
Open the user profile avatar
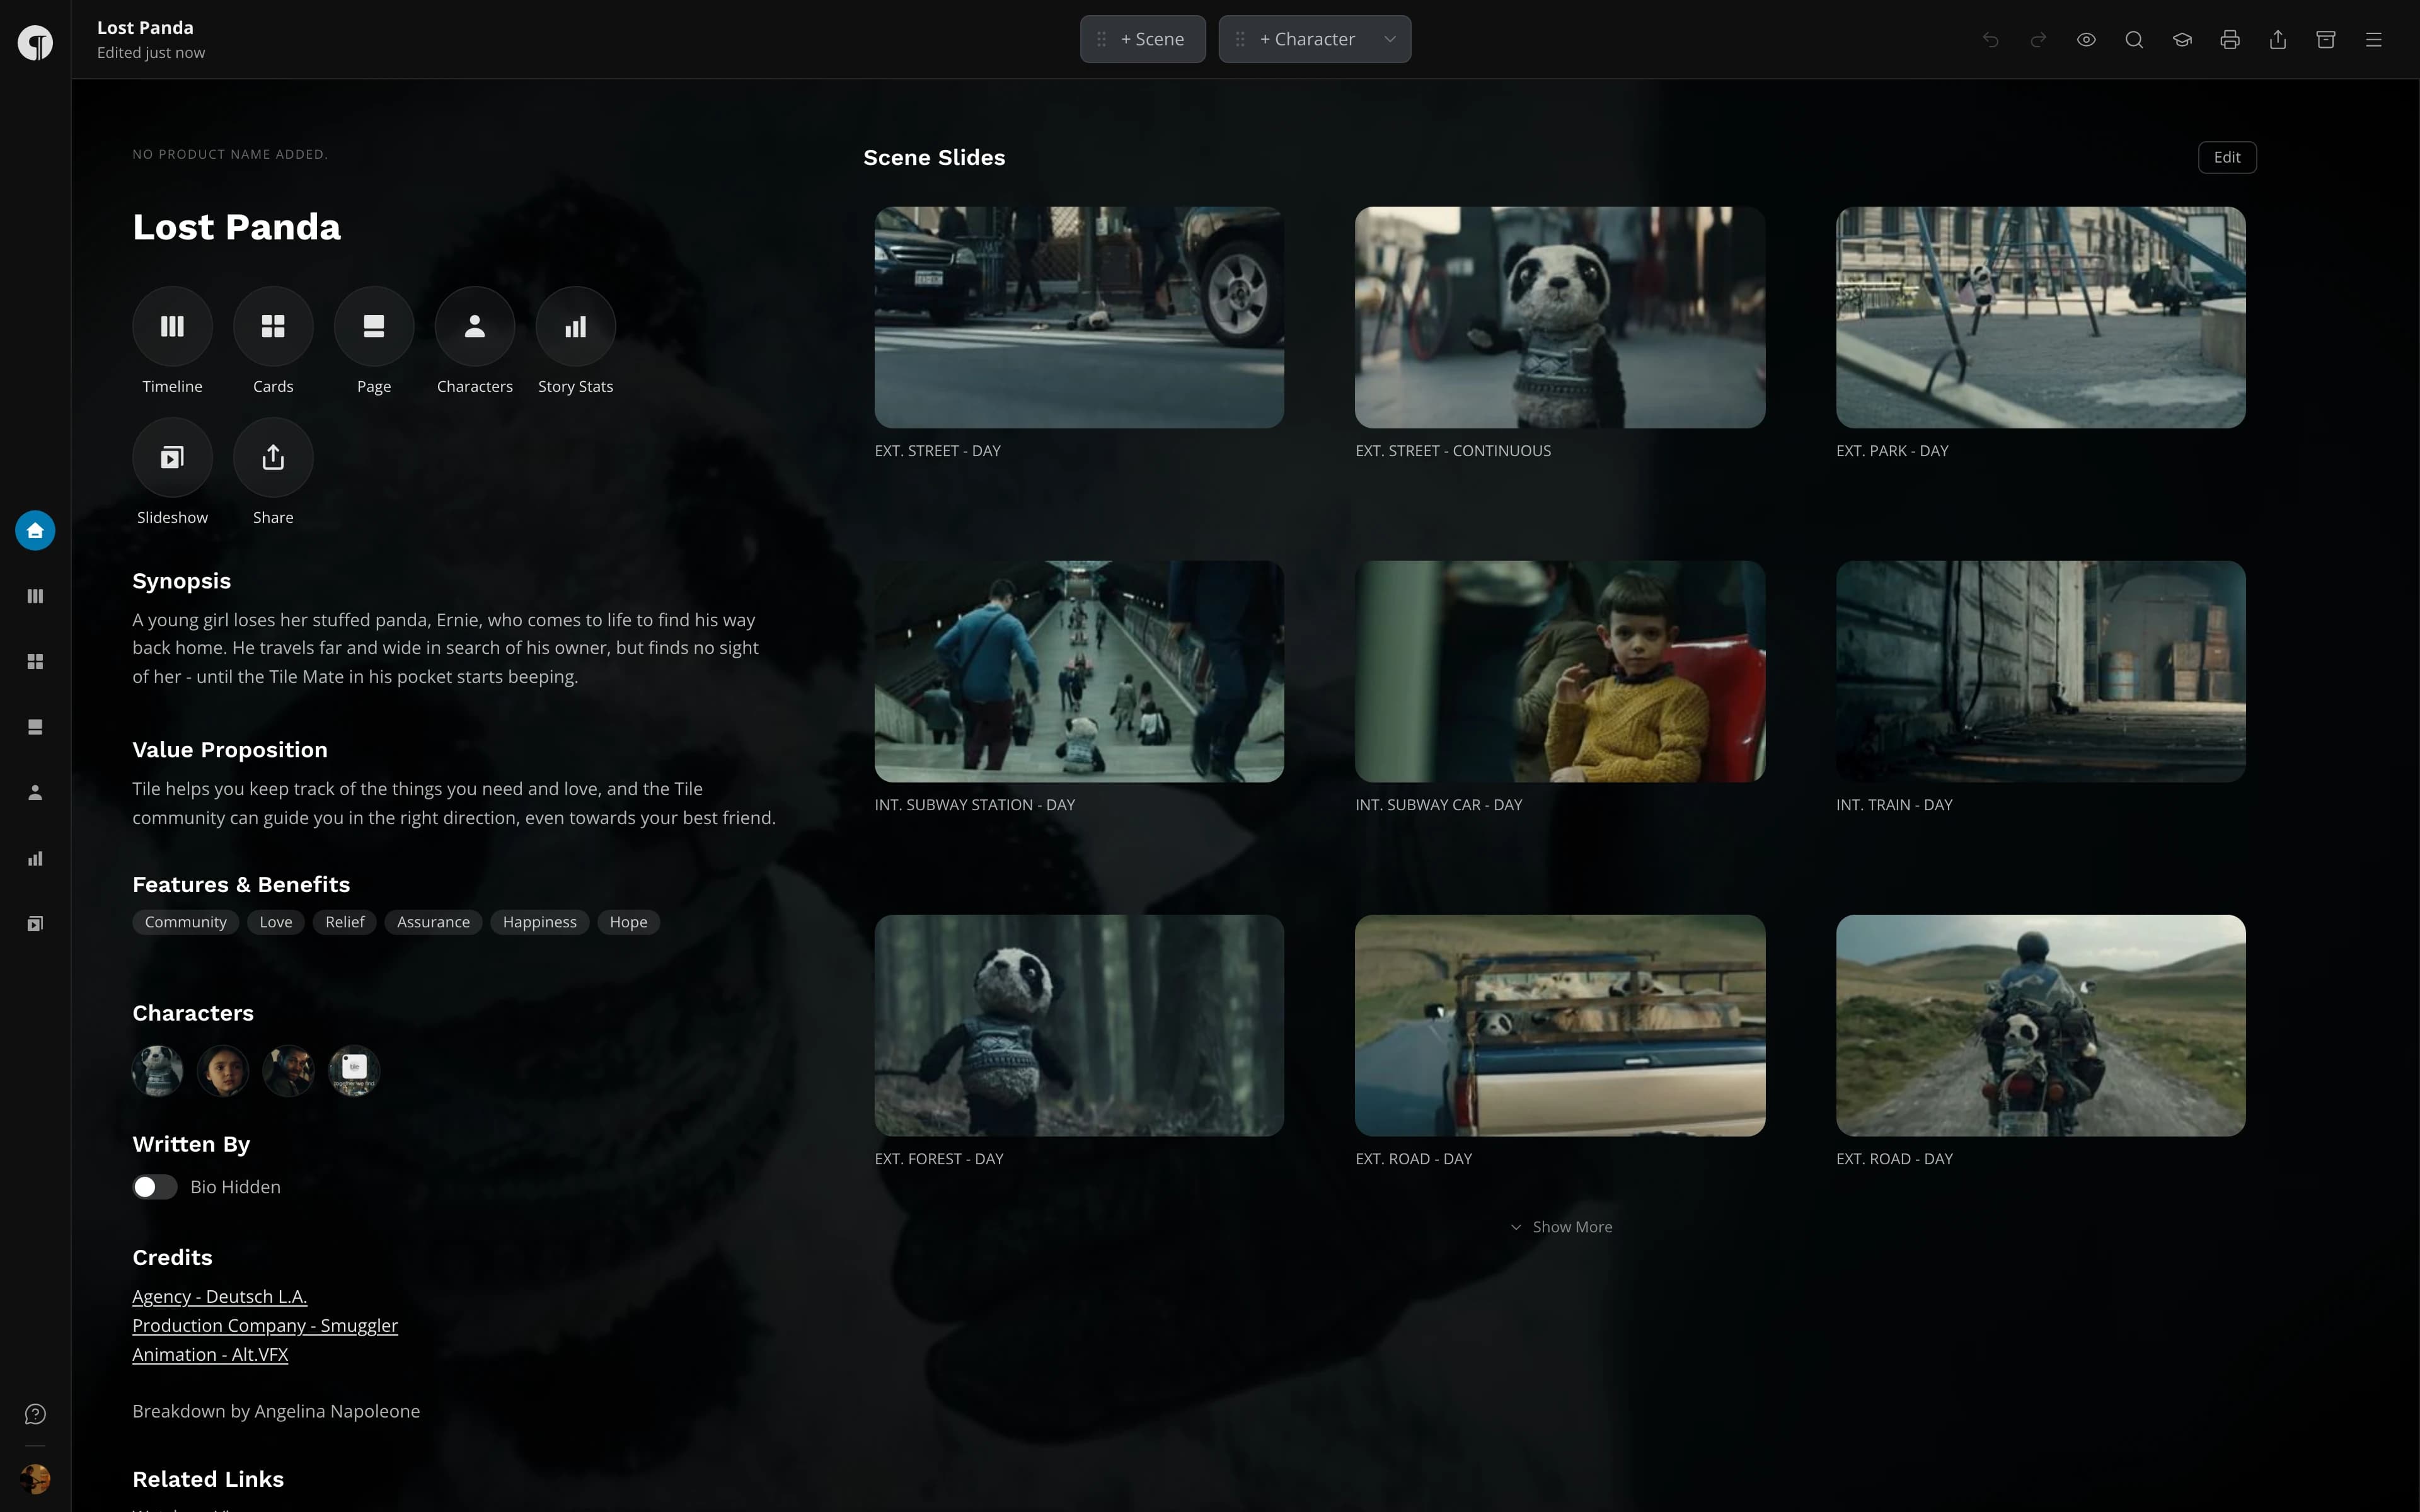coord(35,1478)
